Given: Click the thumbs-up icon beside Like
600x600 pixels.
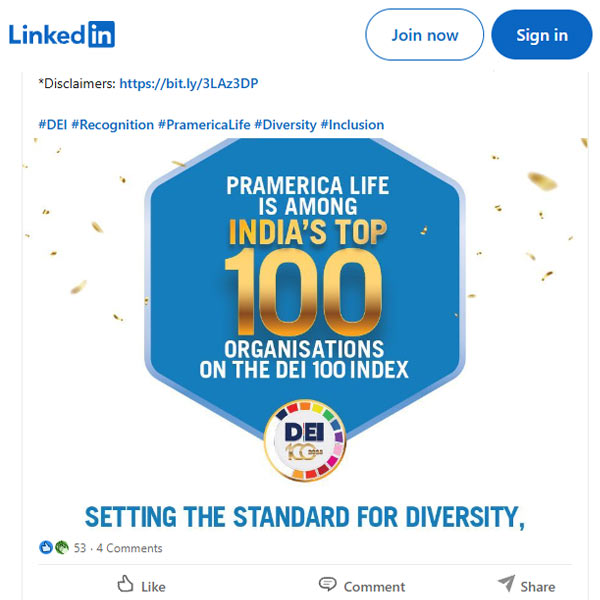Looking at the screenshot, I should click(x=125, y=584).
